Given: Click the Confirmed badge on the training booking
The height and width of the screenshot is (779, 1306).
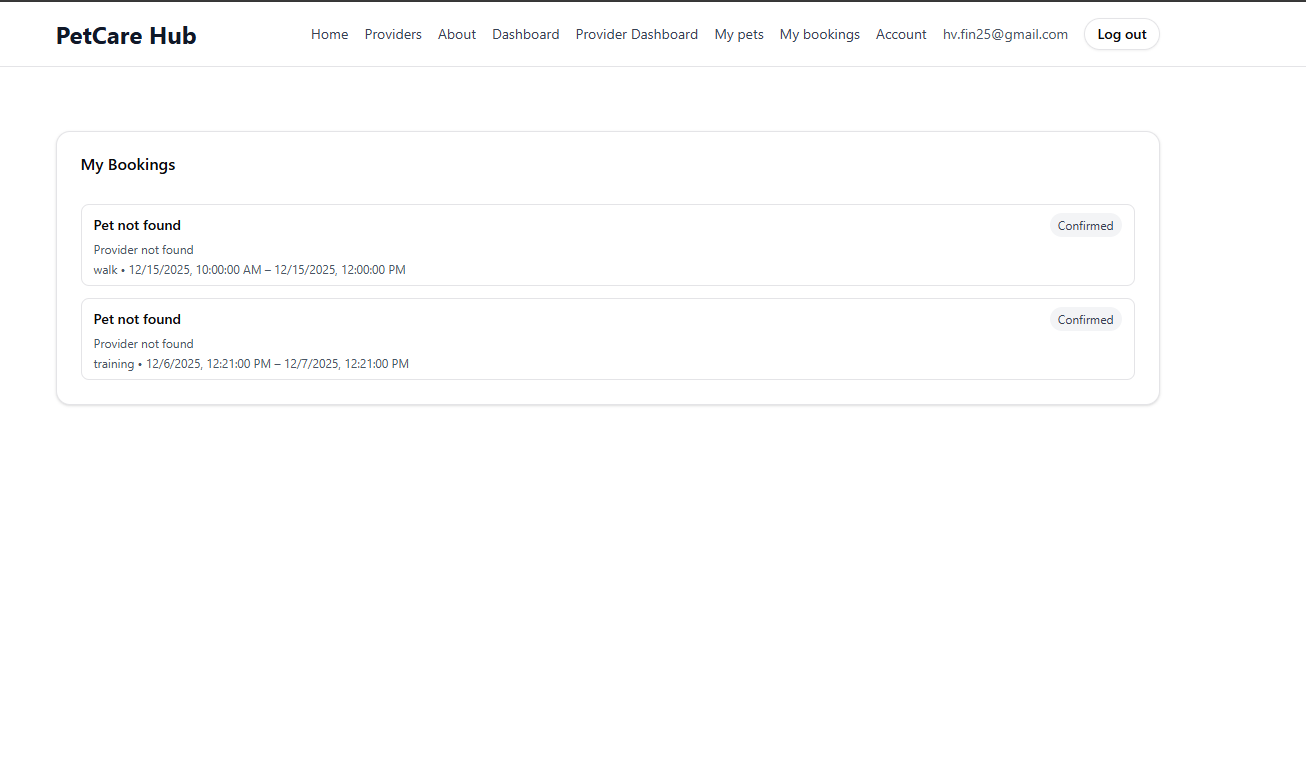Looking at the screenshot, I should (1085, 319).
